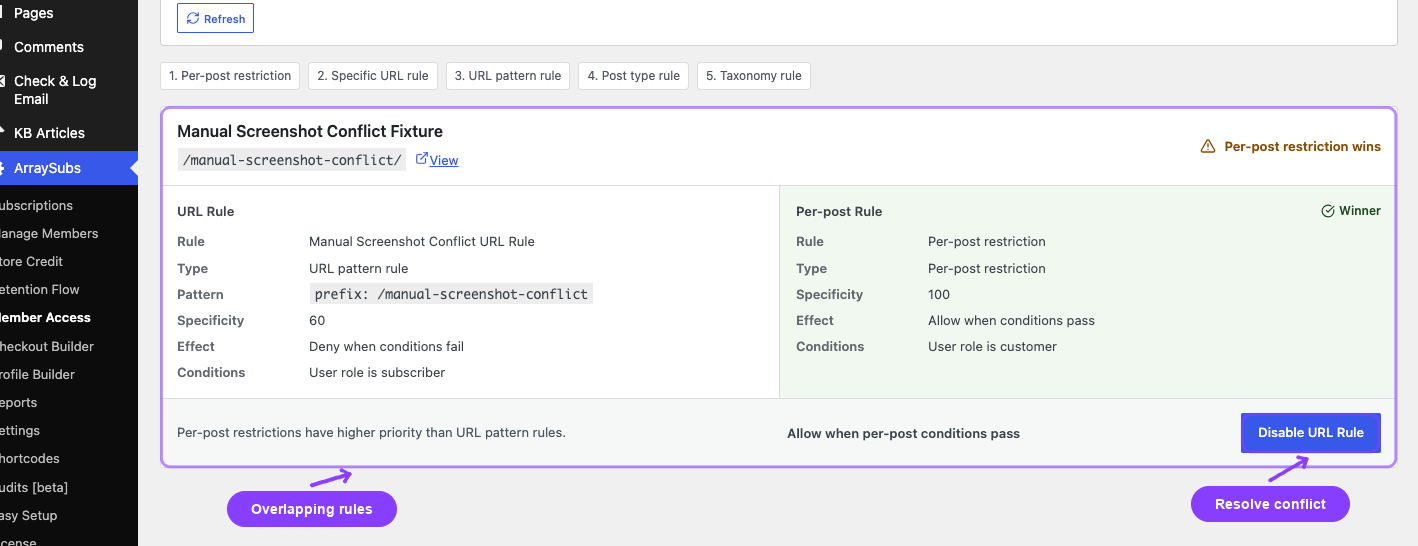Click the URL Rule specificity value 60
Viewport: 1418px width, 546px height.
pos(317,320)
